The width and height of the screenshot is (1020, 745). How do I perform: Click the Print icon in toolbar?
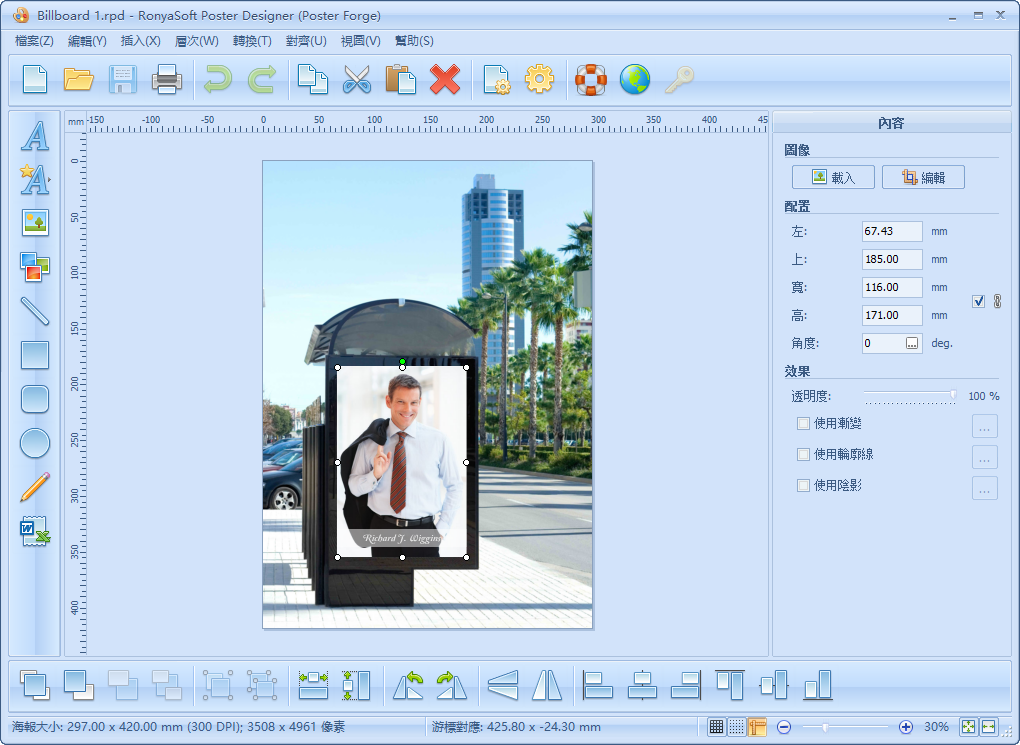click(x=166, y=79)
